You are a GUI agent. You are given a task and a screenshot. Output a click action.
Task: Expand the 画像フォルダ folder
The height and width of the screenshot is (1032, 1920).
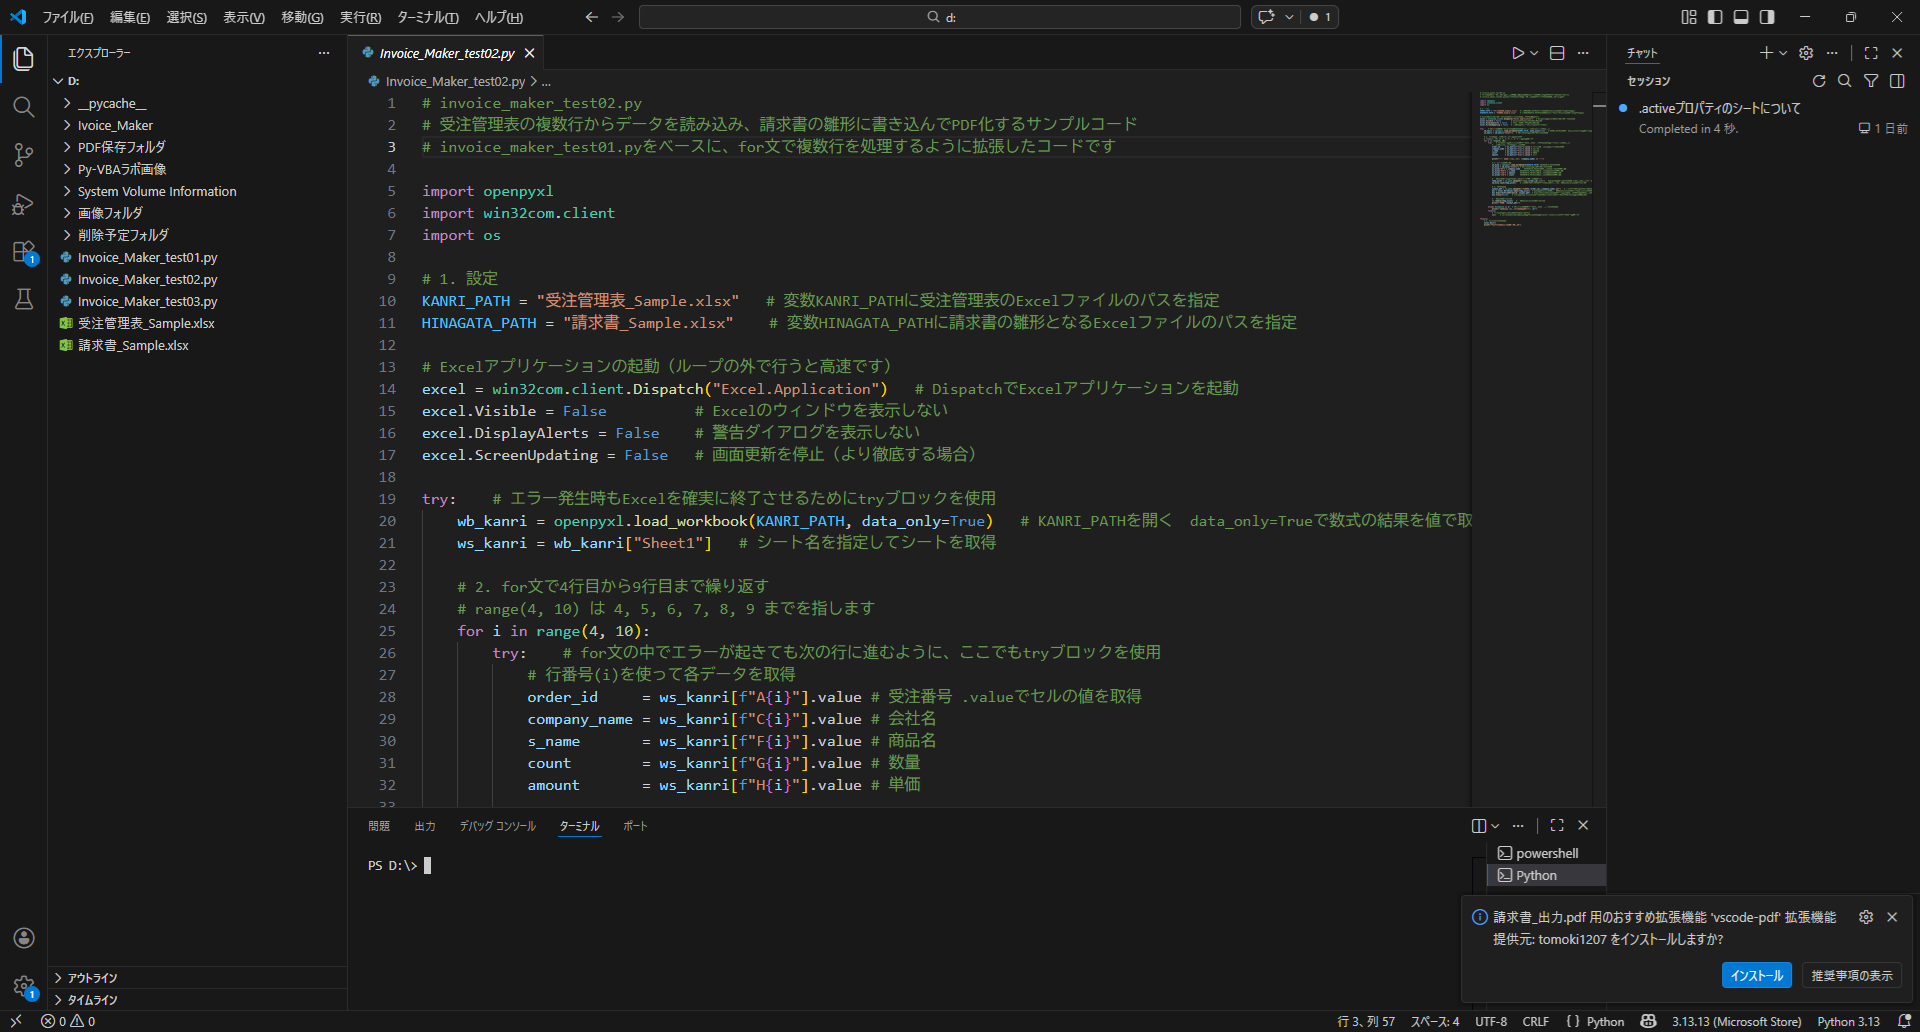point(110,213)
